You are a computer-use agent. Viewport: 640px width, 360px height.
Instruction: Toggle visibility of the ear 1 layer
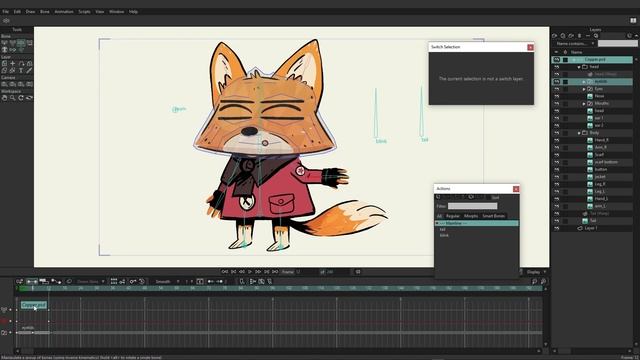pos(557,118)
